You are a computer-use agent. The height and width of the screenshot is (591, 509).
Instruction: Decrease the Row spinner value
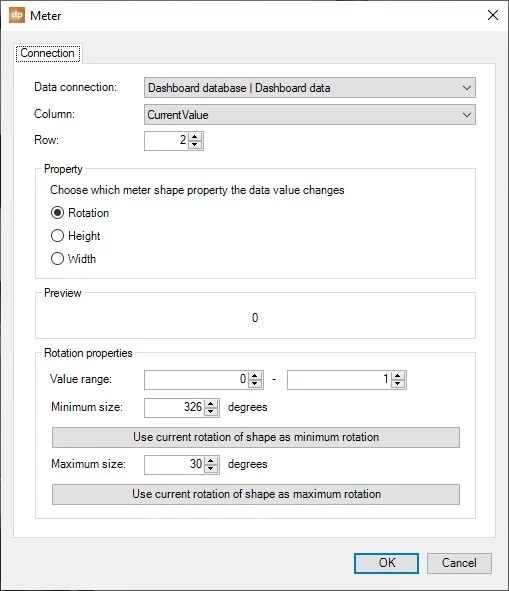tap(195, 145)
